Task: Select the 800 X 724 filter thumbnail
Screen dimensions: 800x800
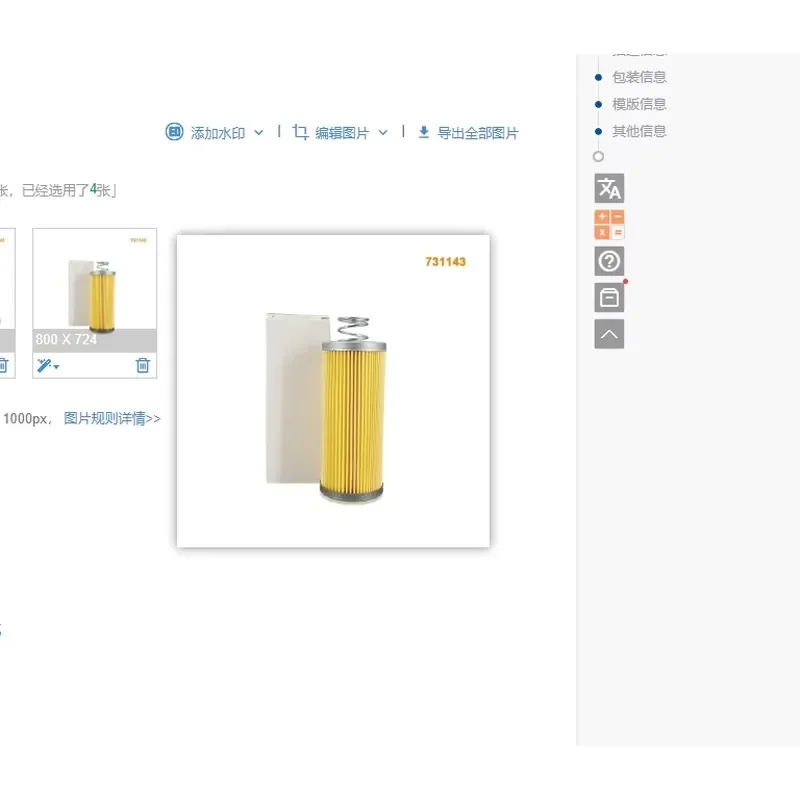Action: pyautogui.click(x=94, y=291)
